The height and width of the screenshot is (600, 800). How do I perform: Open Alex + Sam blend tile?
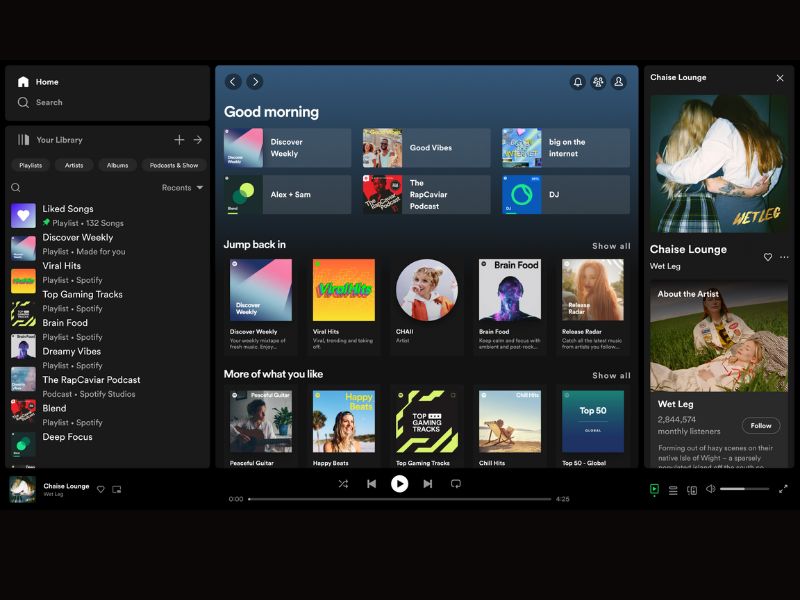(287, 194)
